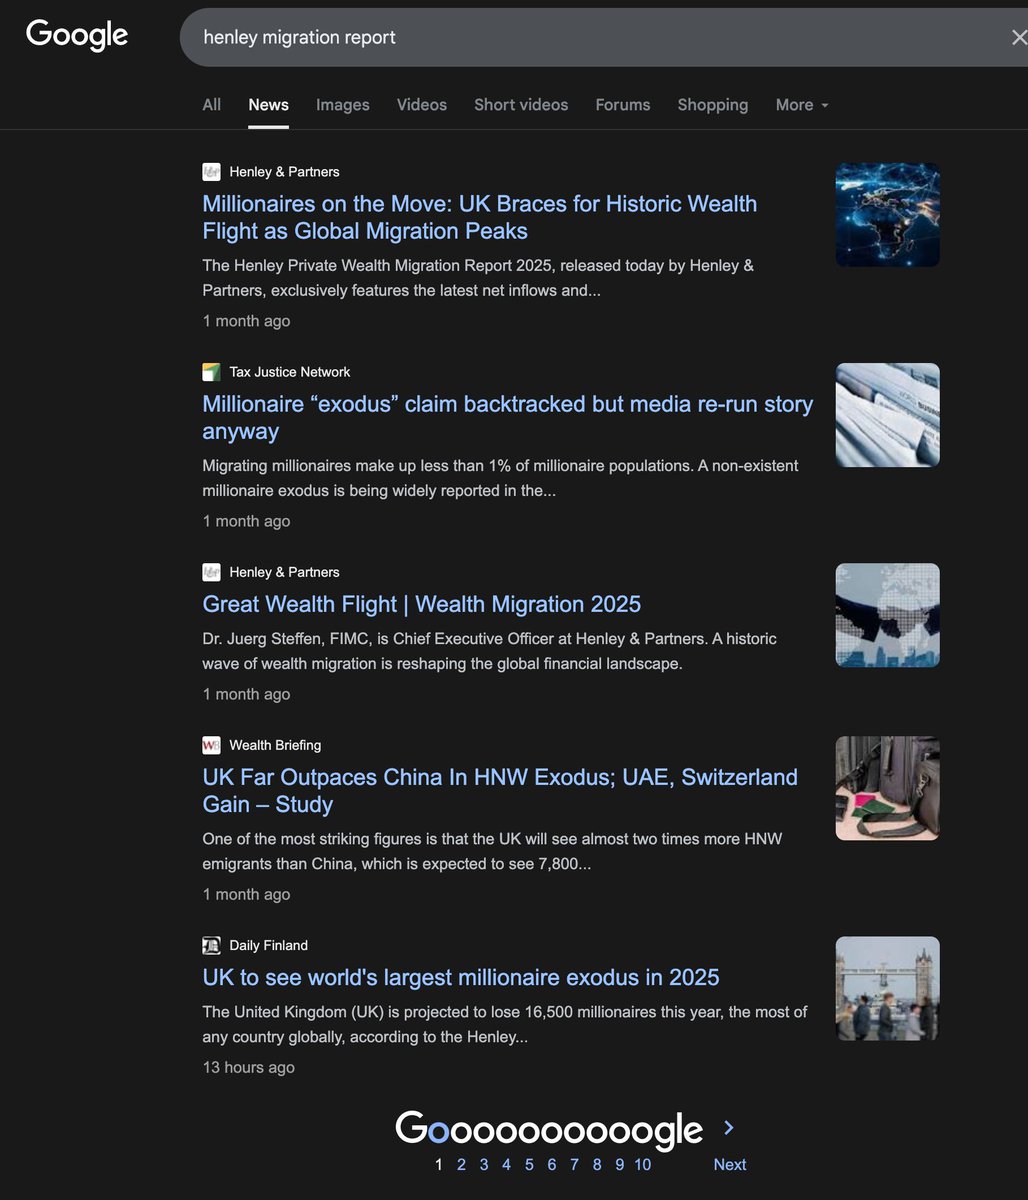Image resolution: width=1028 pixels, height=1200 pixels.
Task: Click the snippet mentioning Dr. Juerg Steffen
Action: 489,651
